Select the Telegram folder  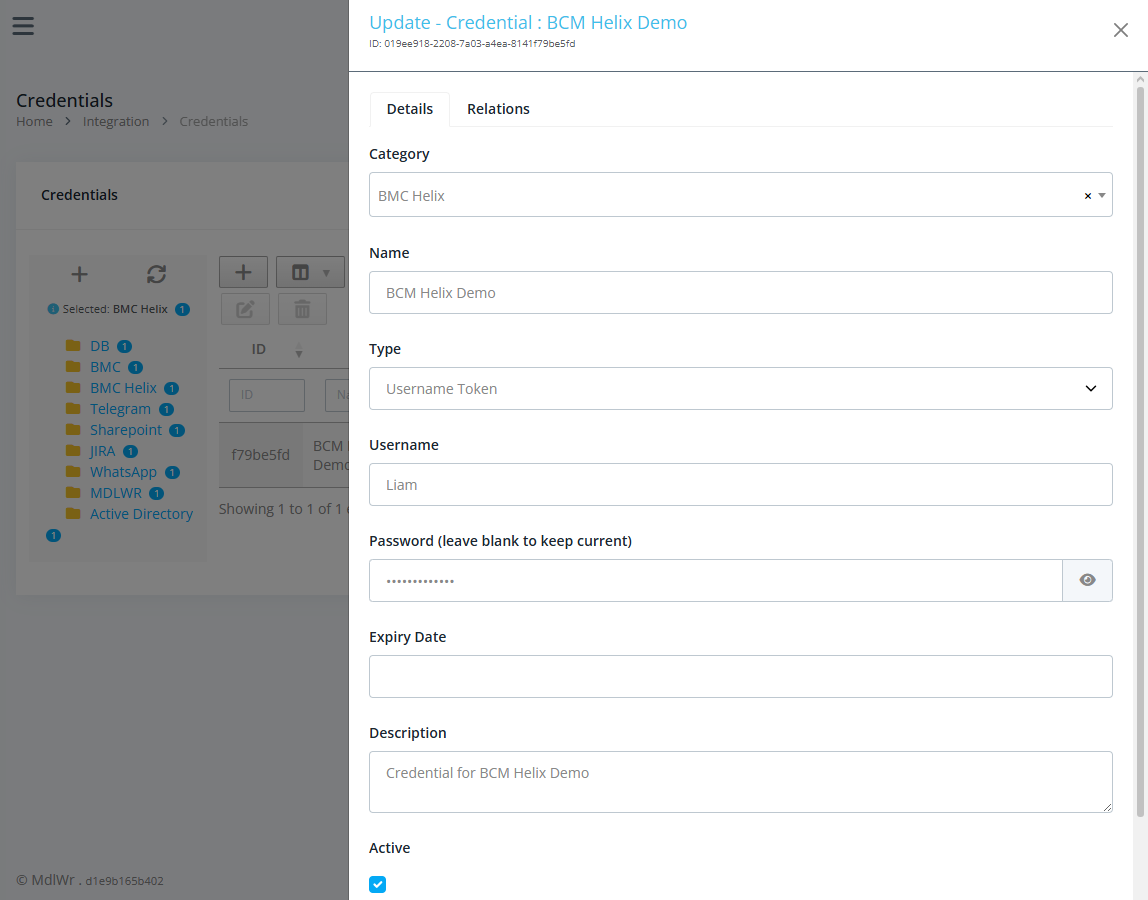[x=120, y=409]
